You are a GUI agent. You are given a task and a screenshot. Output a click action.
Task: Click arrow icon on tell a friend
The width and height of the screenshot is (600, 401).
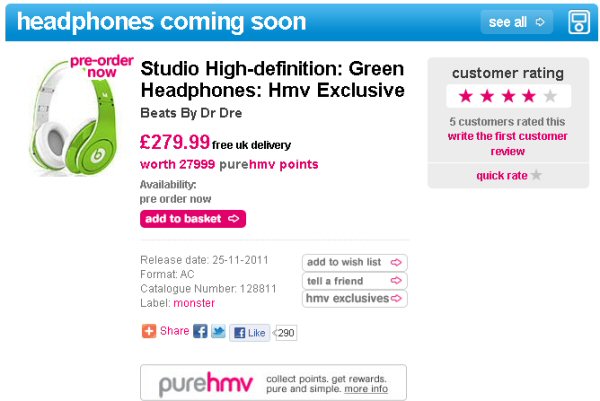(396, 280)
